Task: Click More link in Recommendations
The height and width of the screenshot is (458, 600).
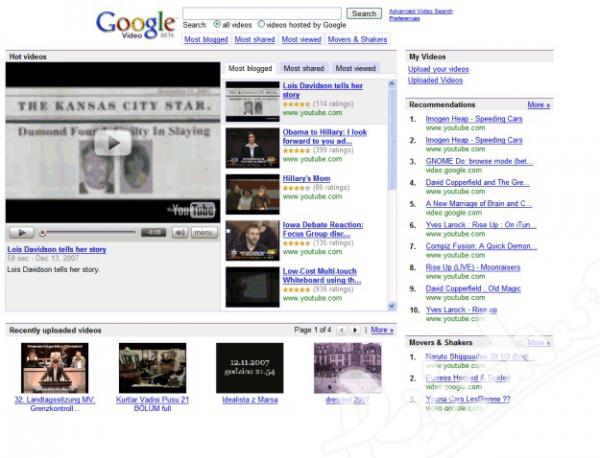Action: click(538, 104)
